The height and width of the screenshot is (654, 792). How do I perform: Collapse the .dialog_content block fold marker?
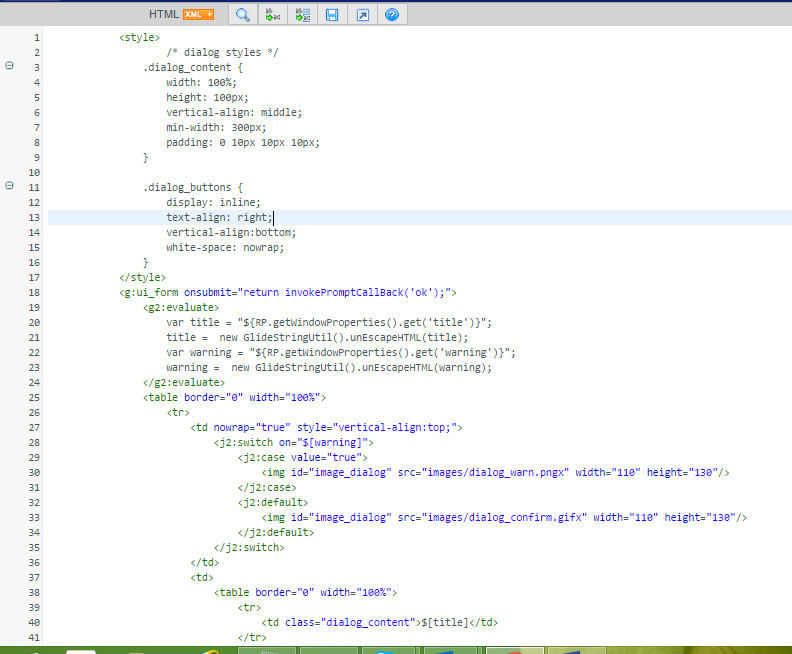point(9,65)
